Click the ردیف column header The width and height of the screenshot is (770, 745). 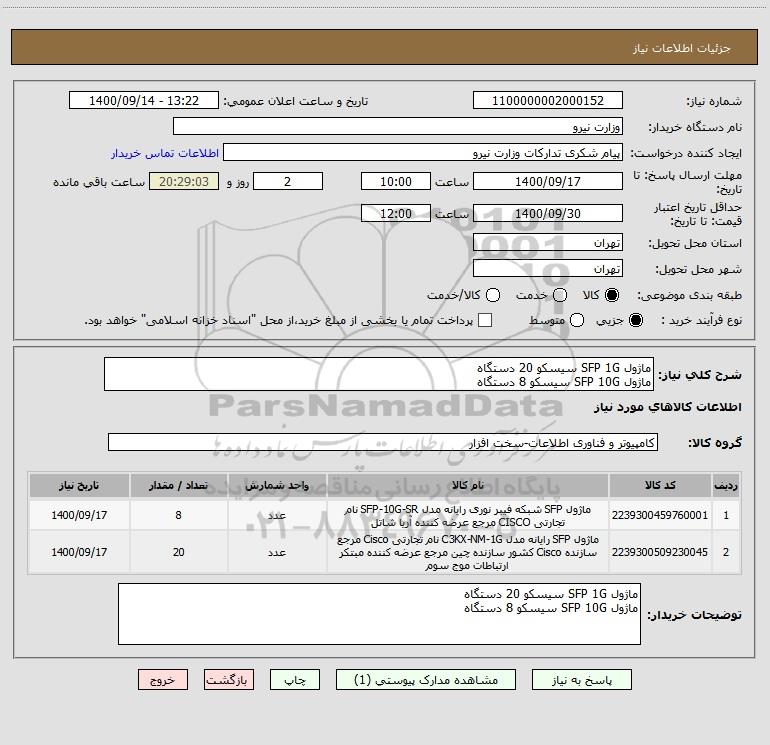pyautogui.click(x=726, y=485)
